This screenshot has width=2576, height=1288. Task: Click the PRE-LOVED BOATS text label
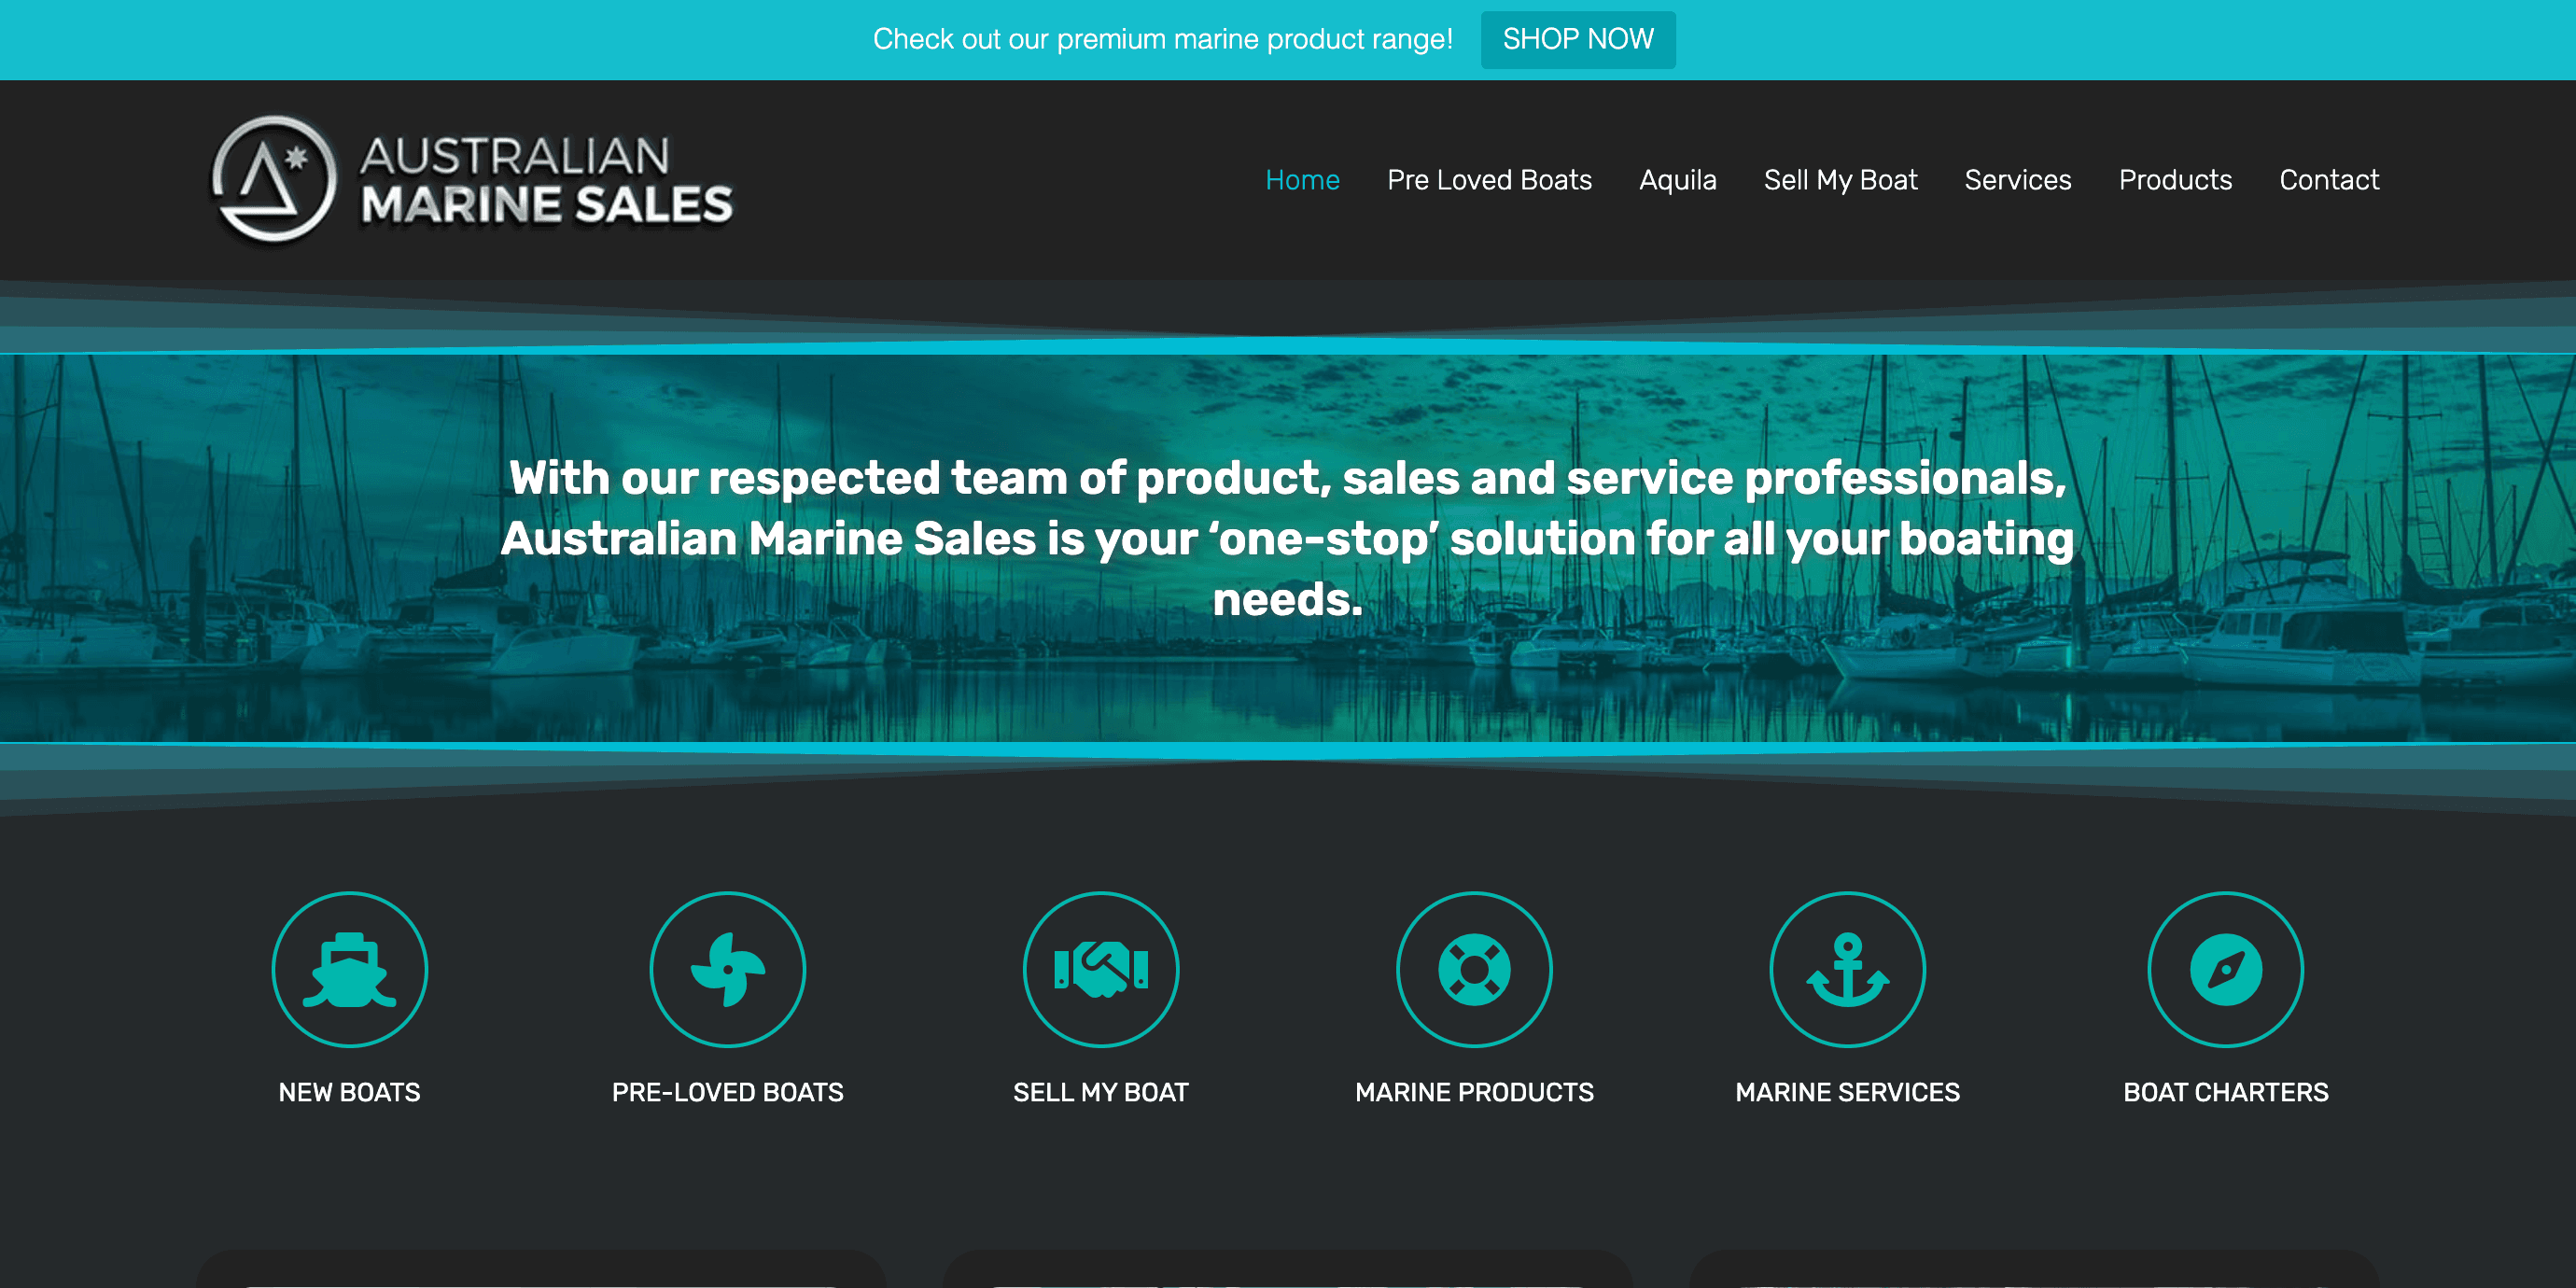pyautogui.click(x=727, y=1092)
